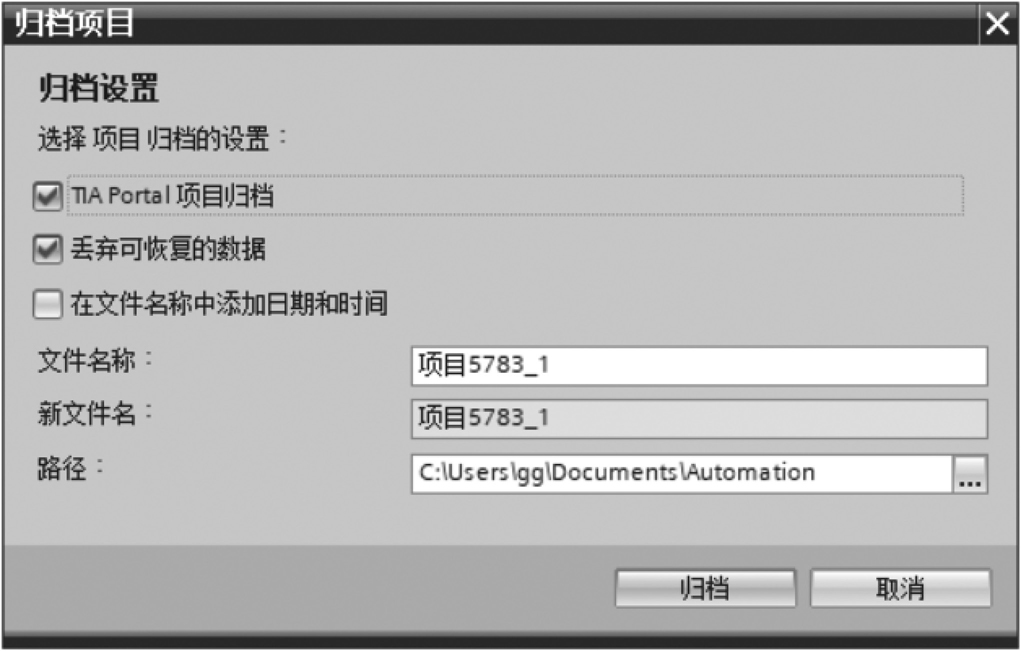
Task: Click into the 文件名称 input field
Action: pyautogui.click(x=699, y=366)
